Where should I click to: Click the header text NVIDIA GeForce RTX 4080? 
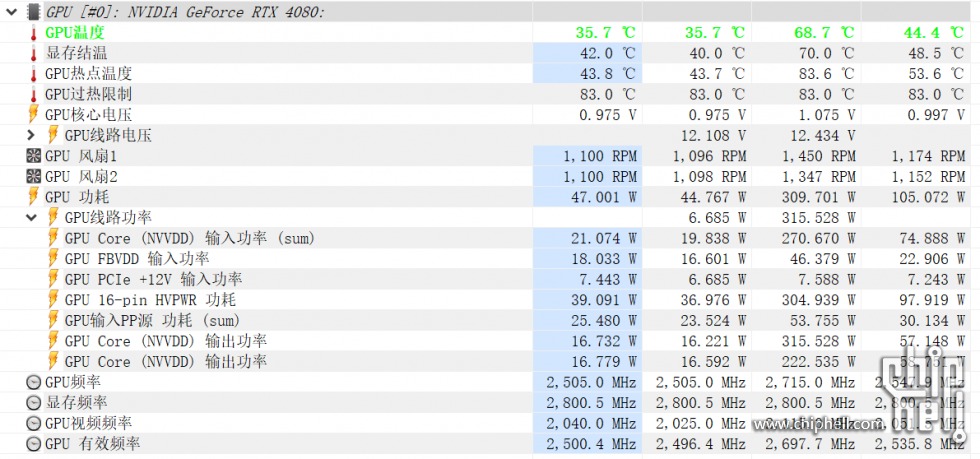[x=227, y=12]
